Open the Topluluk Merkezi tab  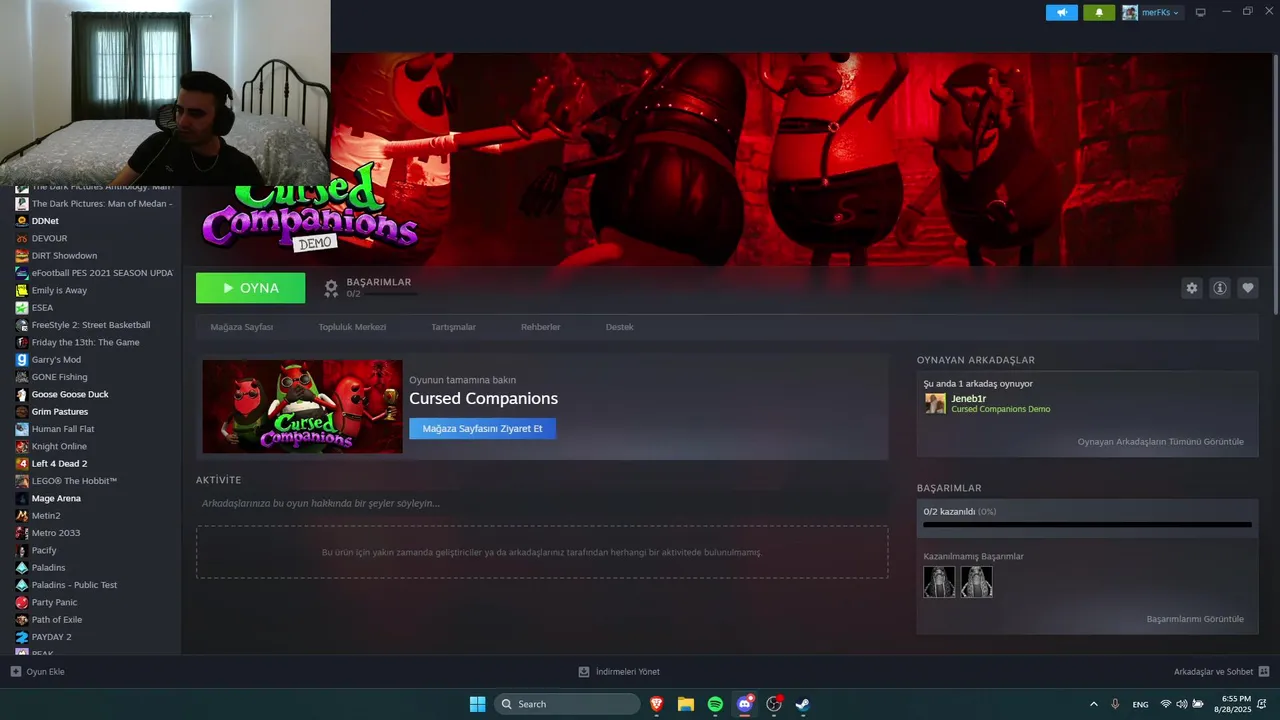point(352,327)
